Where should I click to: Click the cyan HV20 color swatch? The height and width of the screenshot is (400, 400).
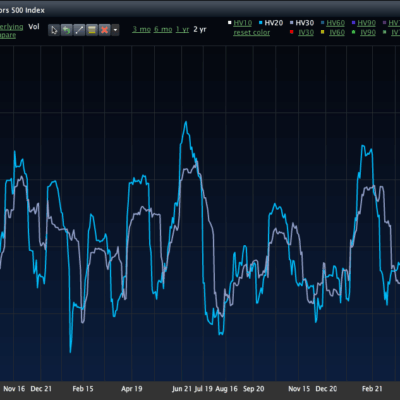click(x=261, y=23)
